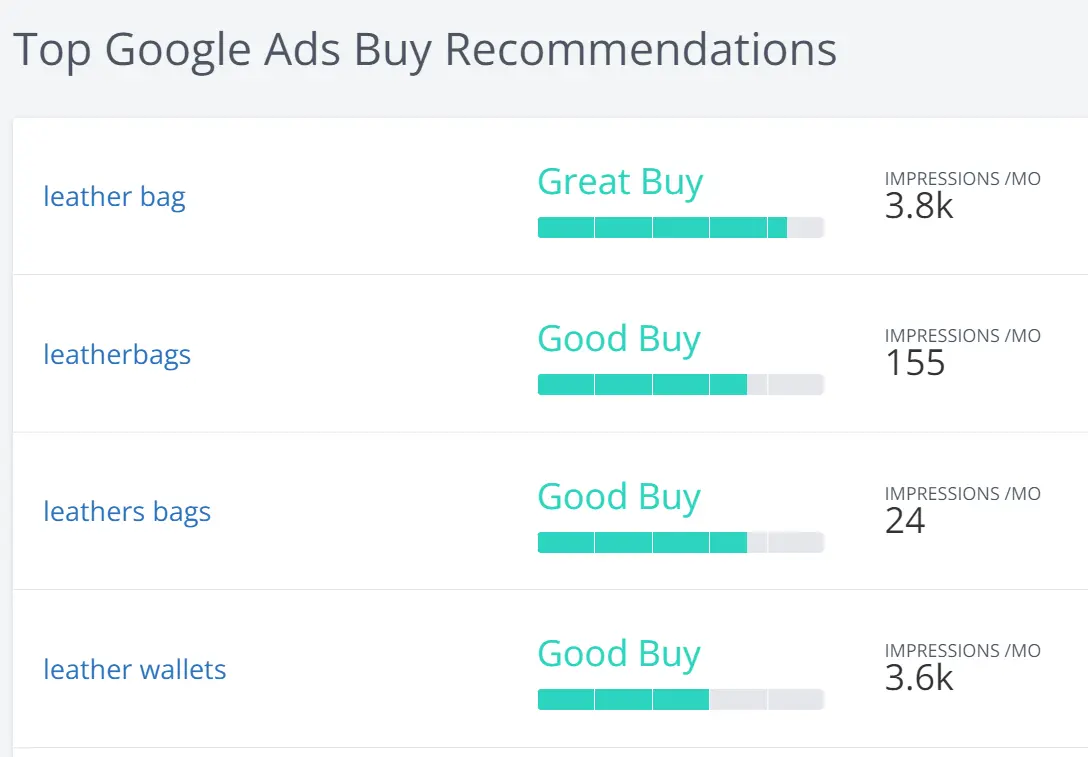
Task: Click the 'Top Google Ads Buy Recommendations' heading
Action: coord(424,50)
